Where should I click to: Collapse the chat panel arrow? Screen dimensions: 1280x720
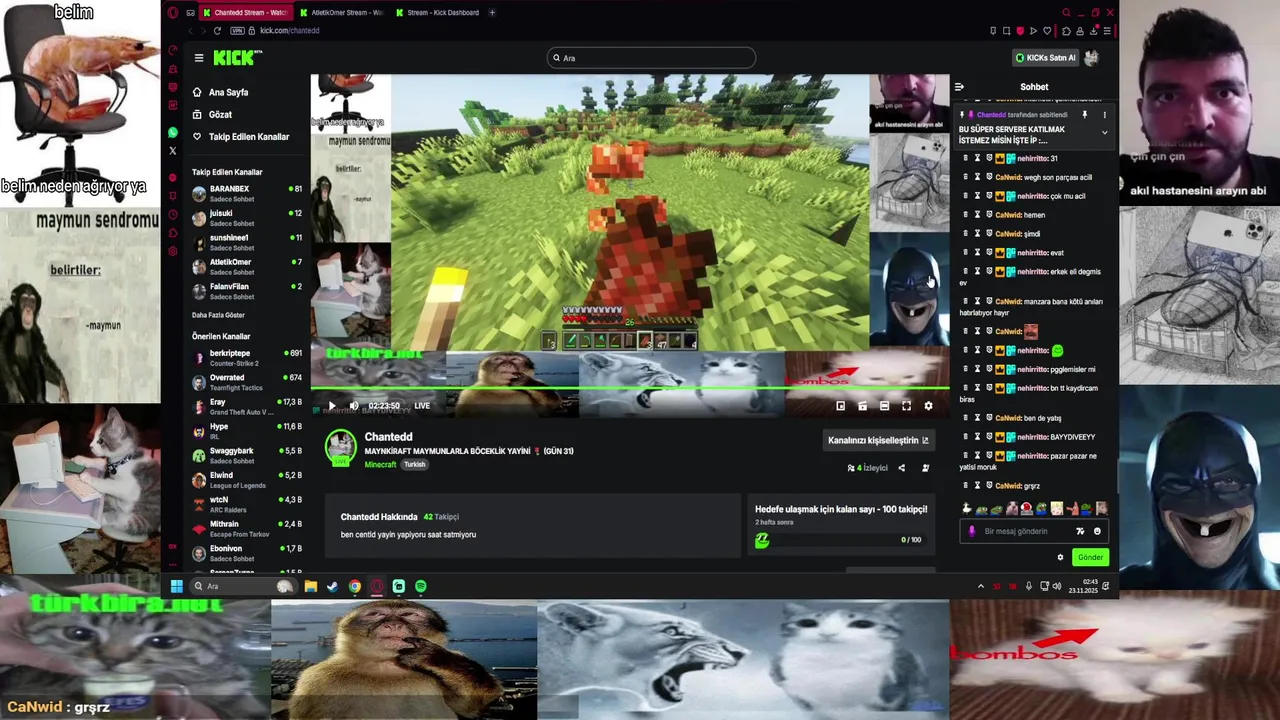(959, 87)
